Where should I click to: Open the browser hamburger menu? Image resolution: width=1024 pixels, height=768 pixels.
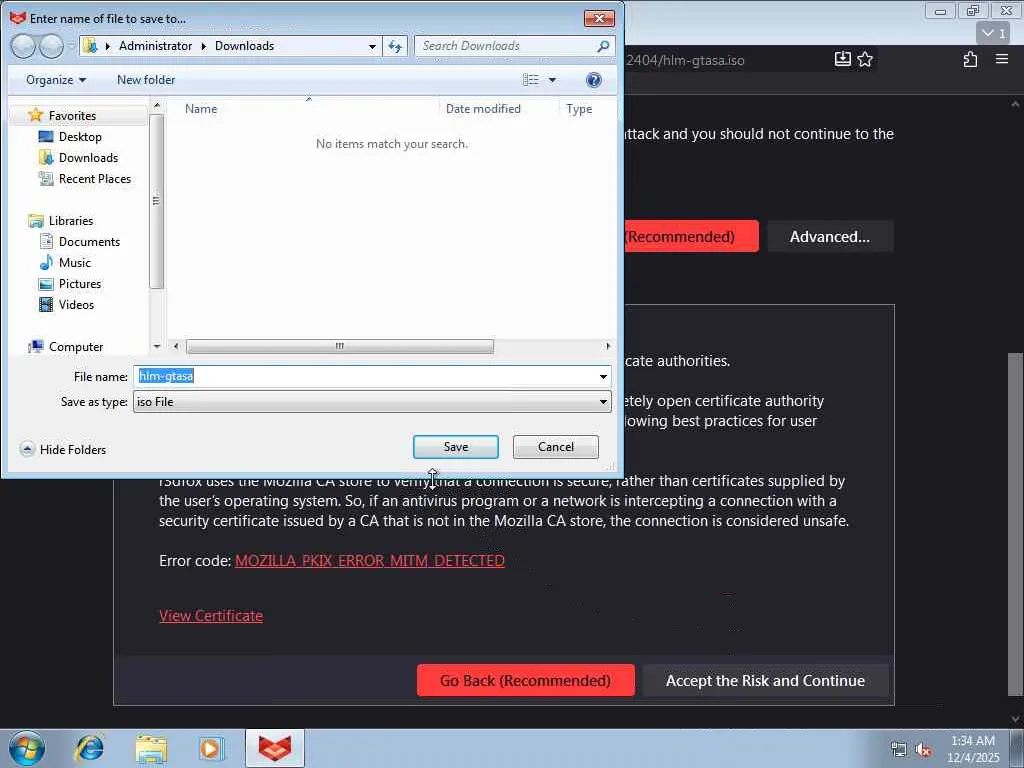[1002, 59]
